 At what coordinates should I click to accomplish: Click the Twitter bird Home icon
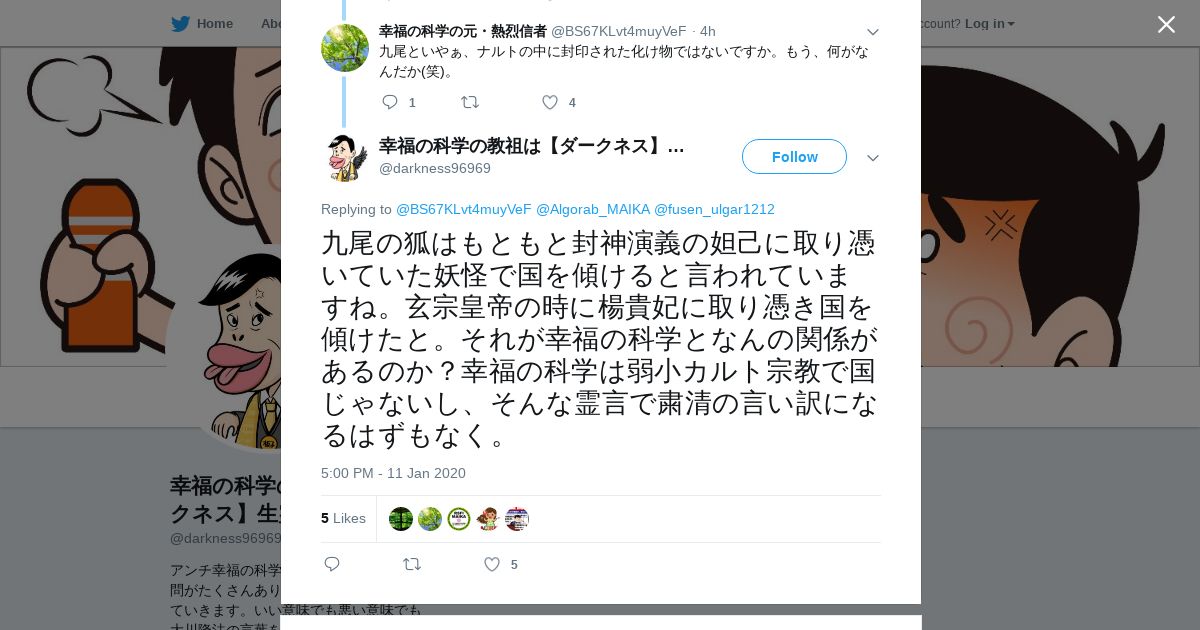[x=180, y=23]
